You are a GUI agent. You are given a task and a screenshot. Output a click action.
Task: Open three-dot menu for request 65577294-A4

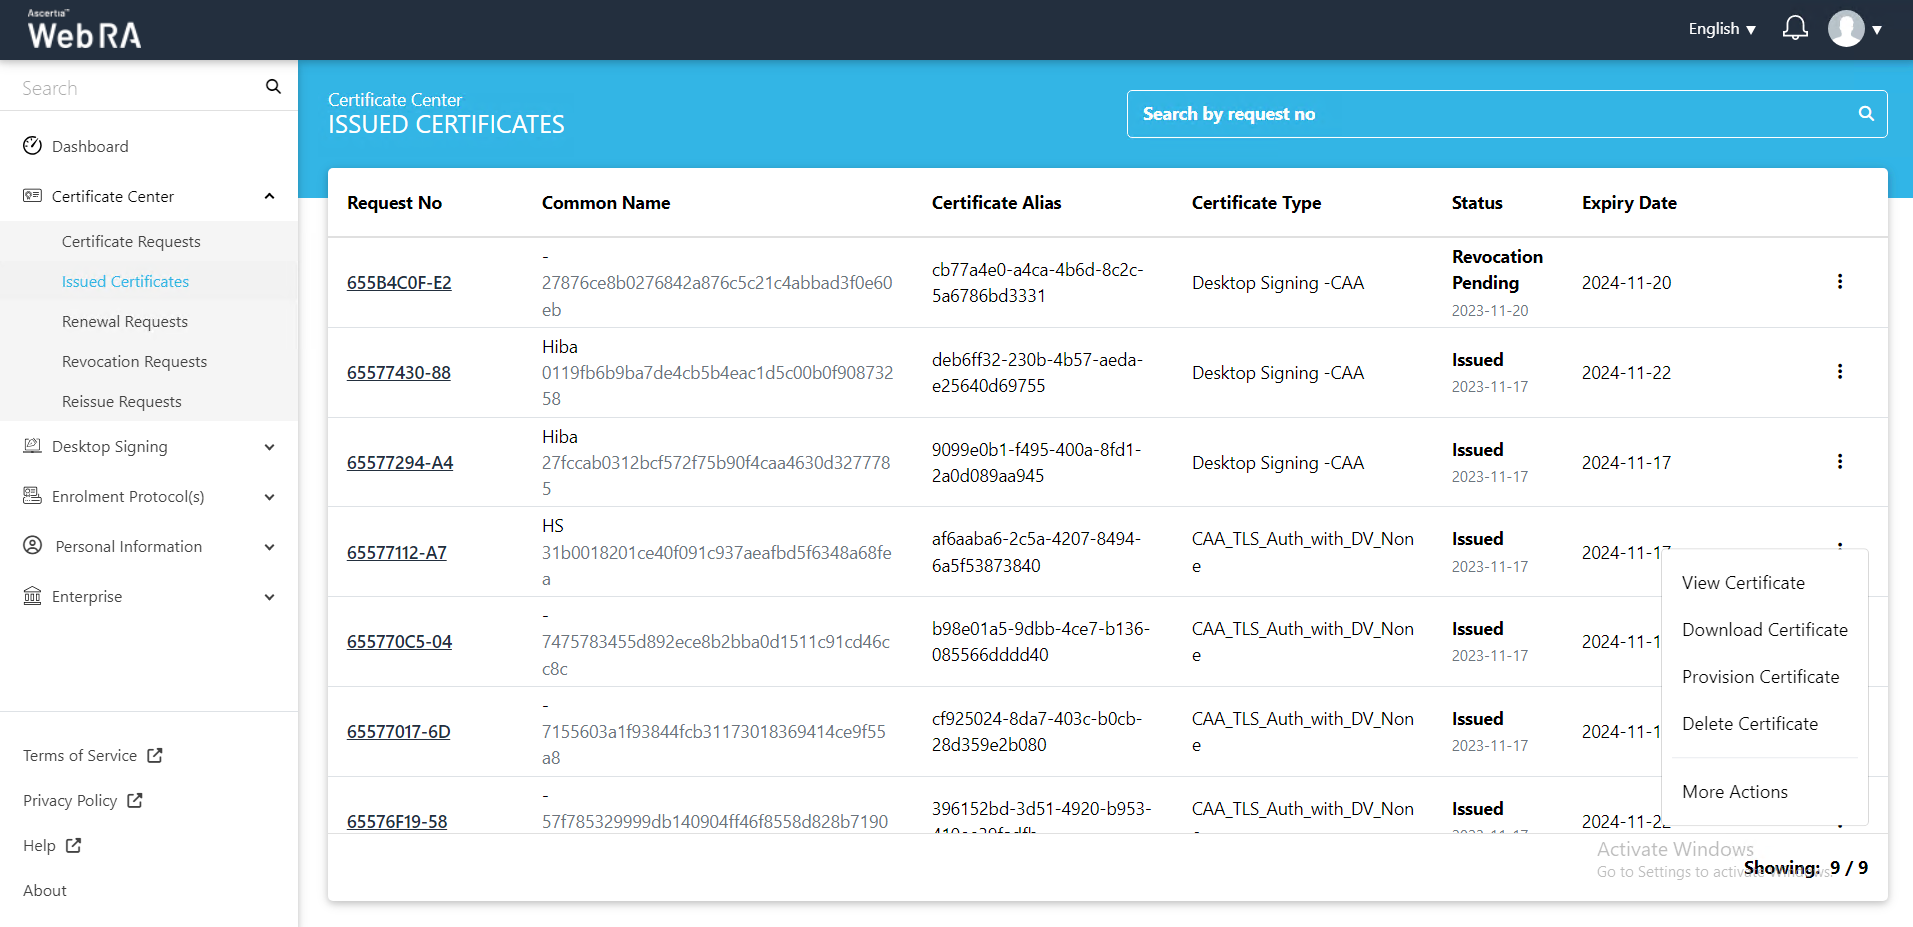(1839, 462)
